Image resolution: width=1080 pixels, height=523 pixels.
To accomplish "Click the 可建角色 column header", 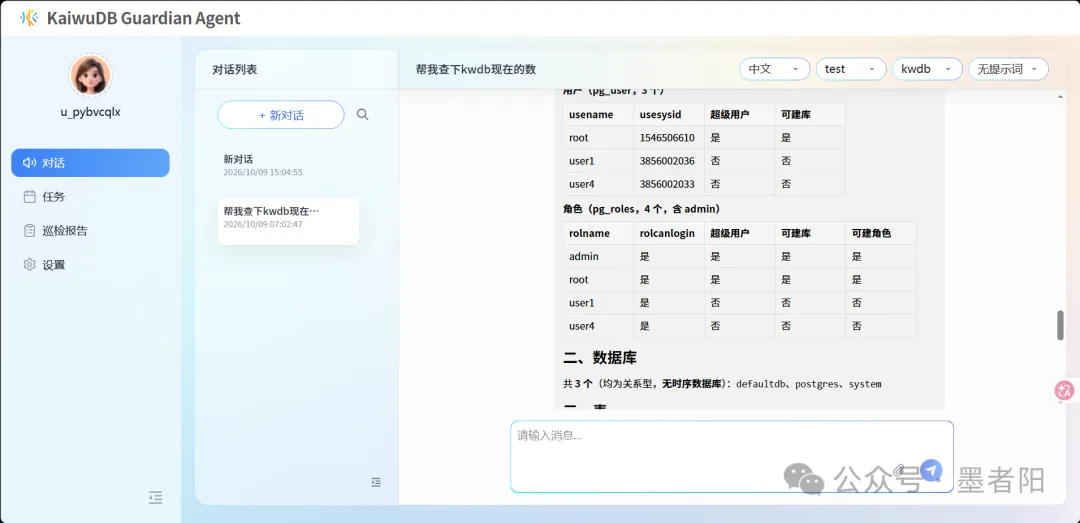I will 881,233.
